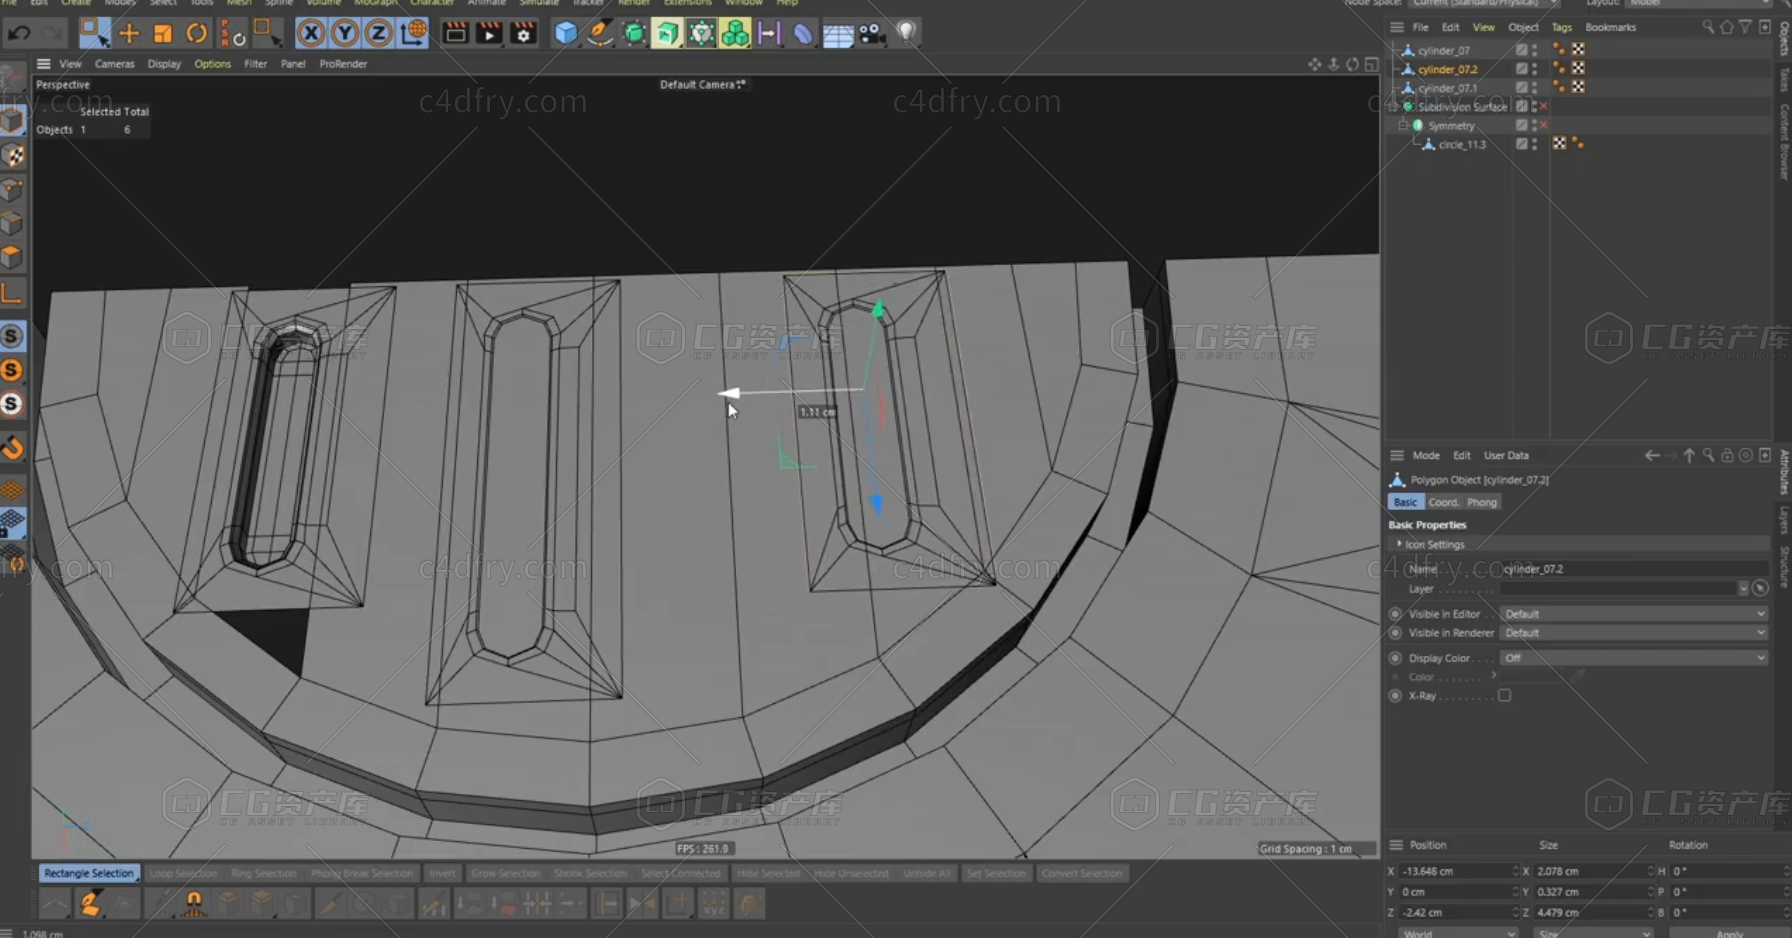Collapse the Subdivision Surface hierarchy
The image size is (1792, 938).
pyautogui.click(x=1392, y=107)
